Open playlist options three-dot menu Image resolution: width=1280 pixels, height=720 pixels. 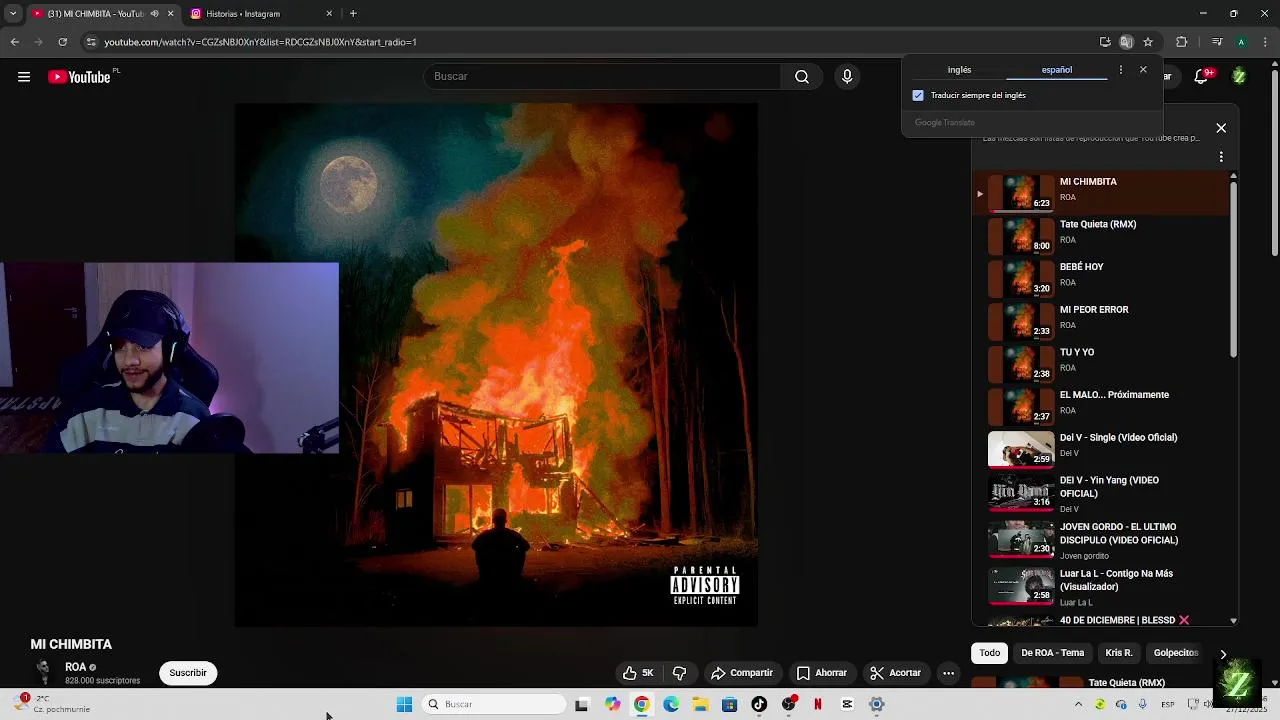(1221, 157)
